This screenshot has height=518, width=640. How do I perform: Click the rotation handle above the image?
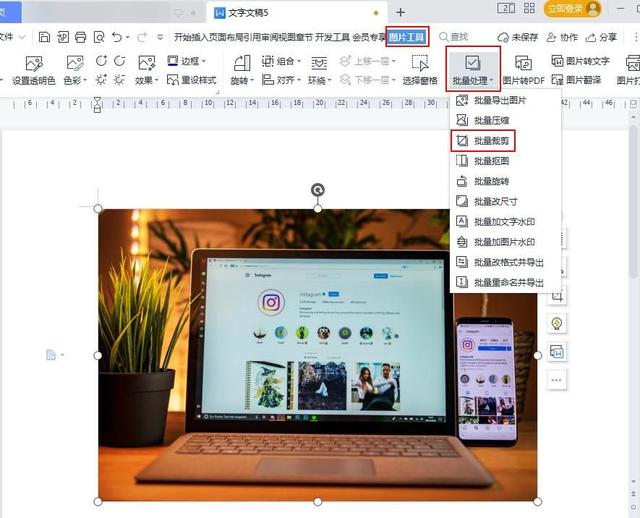(318, 190)
